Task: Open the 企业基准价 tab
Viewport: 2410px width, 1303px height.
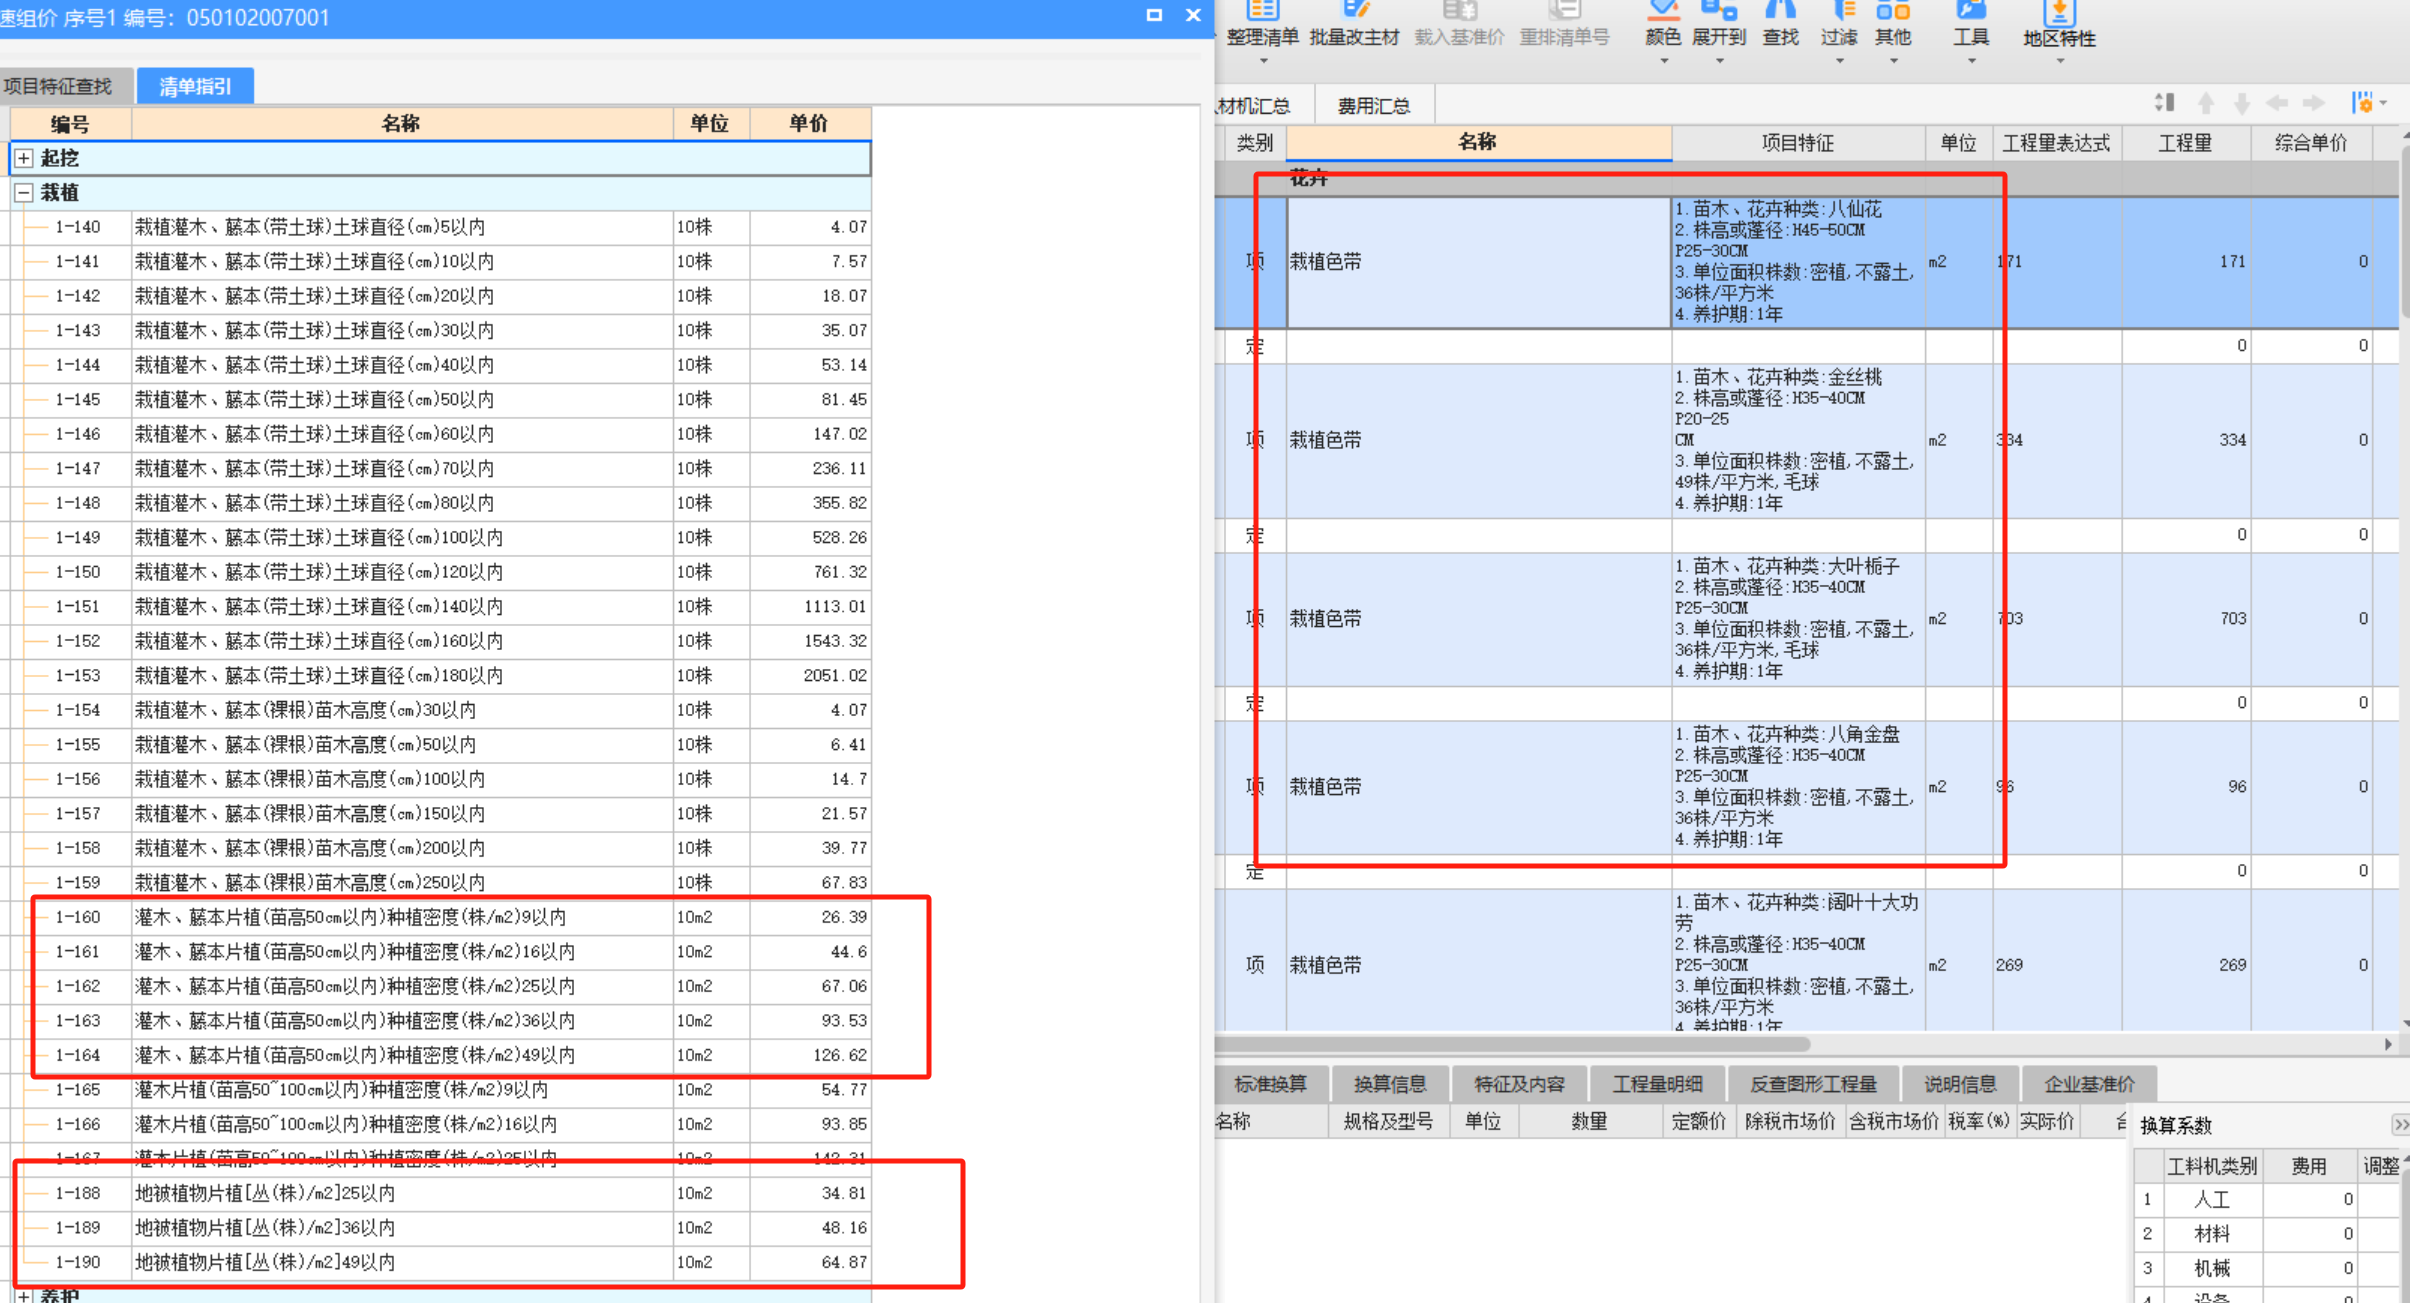Action: point(2089,1084)
